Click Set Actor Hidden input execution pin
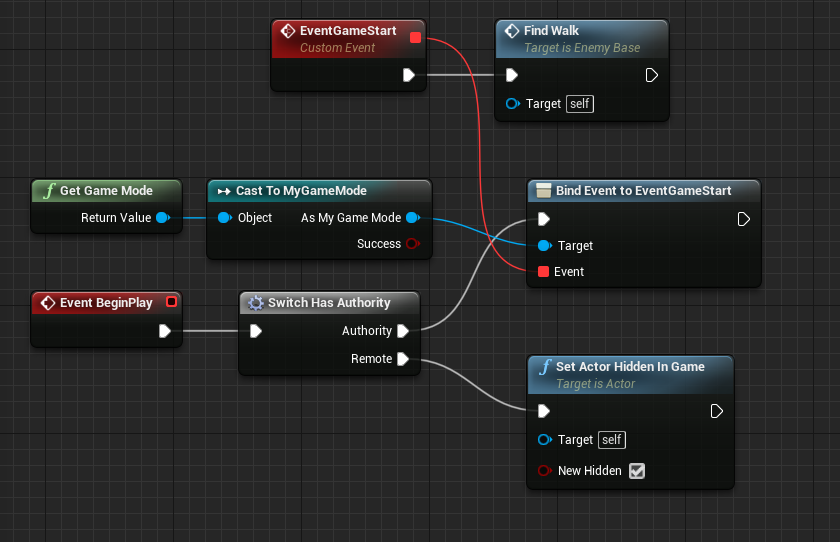Image resolution: width=840 pixels, height=542 pixels. pos(544,411)
